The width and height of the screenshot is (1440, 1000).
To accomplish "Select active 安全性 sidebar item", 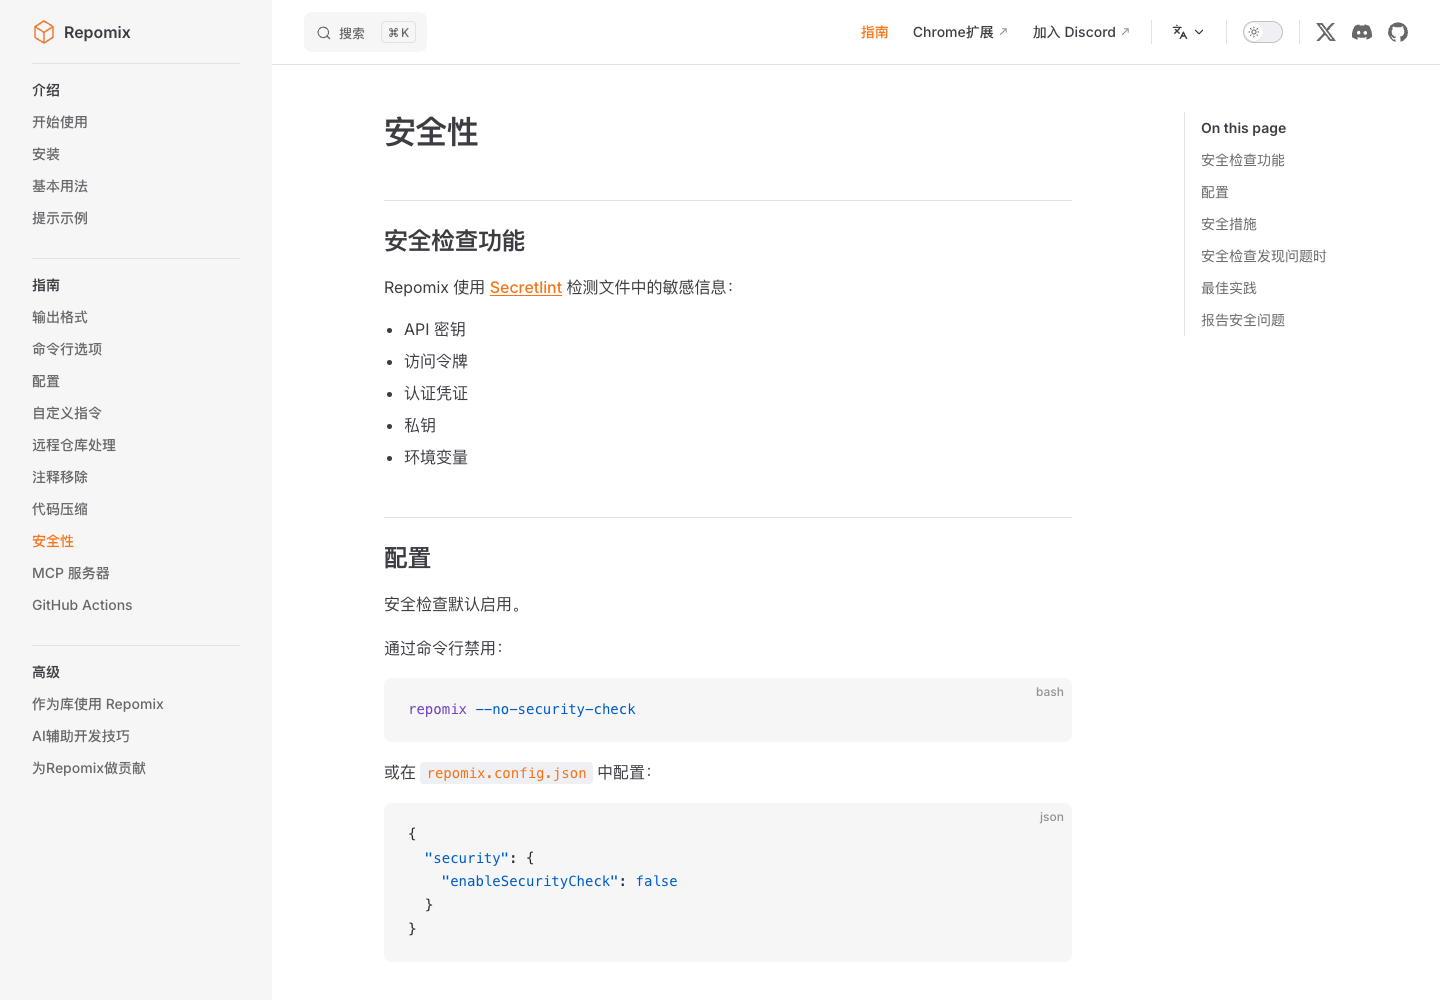I will (x=53, y=541).
